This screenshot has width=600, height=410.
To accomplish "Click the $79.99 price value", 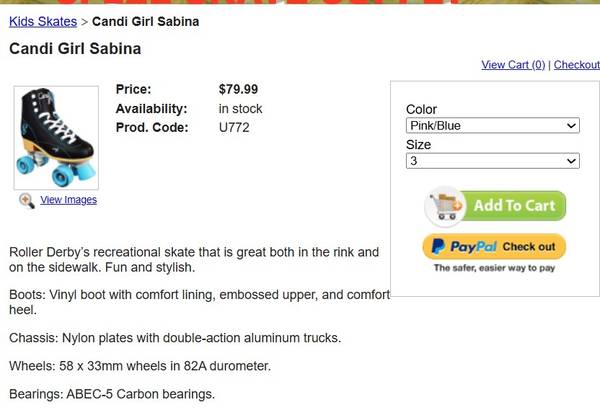I will tap(238, 88).
